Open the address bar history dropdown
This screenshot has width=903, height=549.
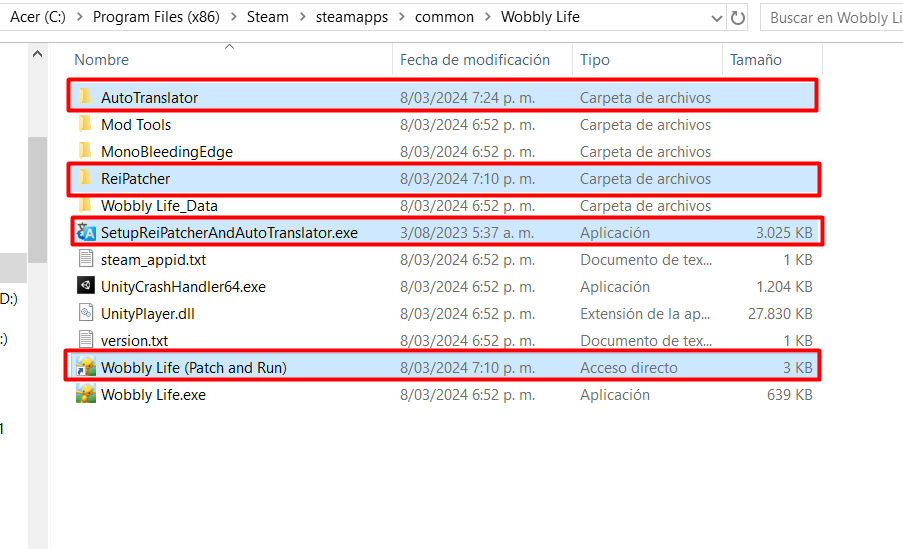[717, 18]
